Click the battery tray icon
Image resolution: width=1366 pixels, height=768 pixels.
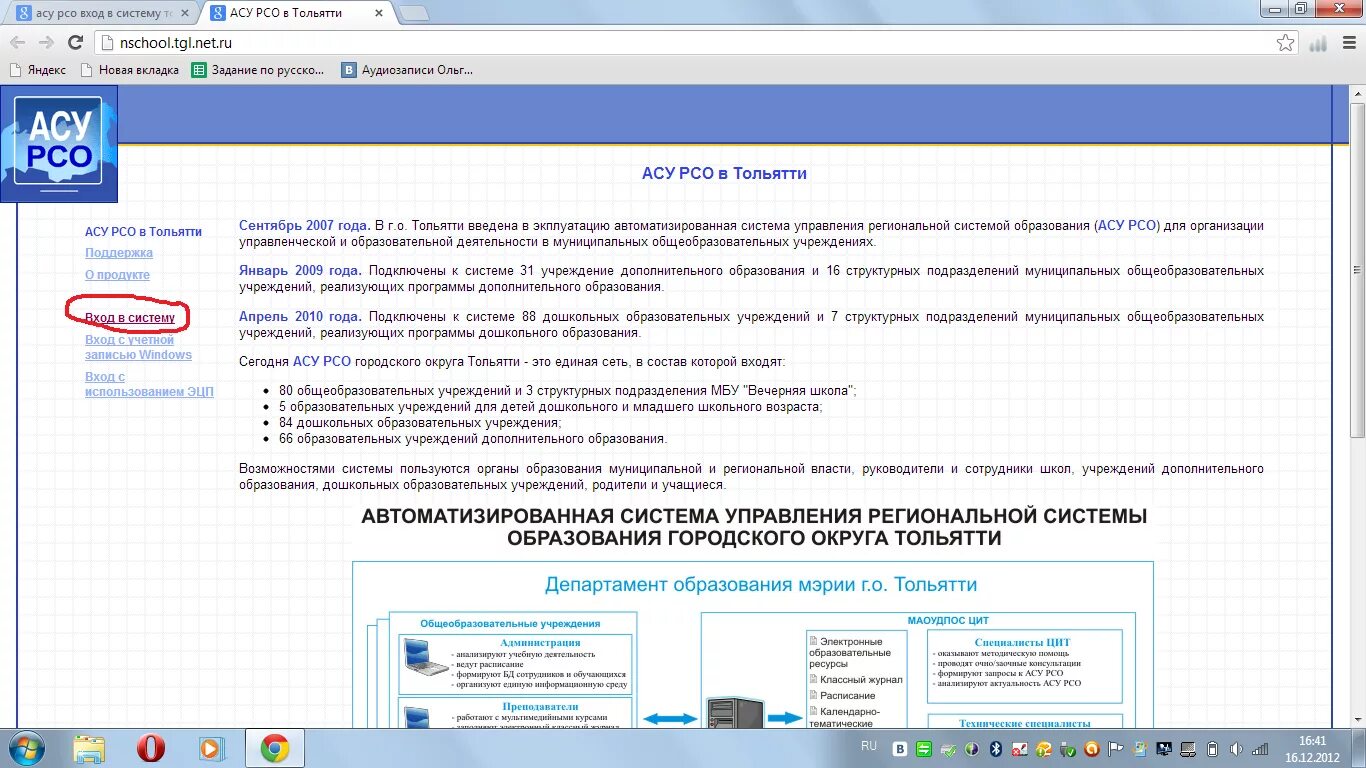click(1212, 748)
